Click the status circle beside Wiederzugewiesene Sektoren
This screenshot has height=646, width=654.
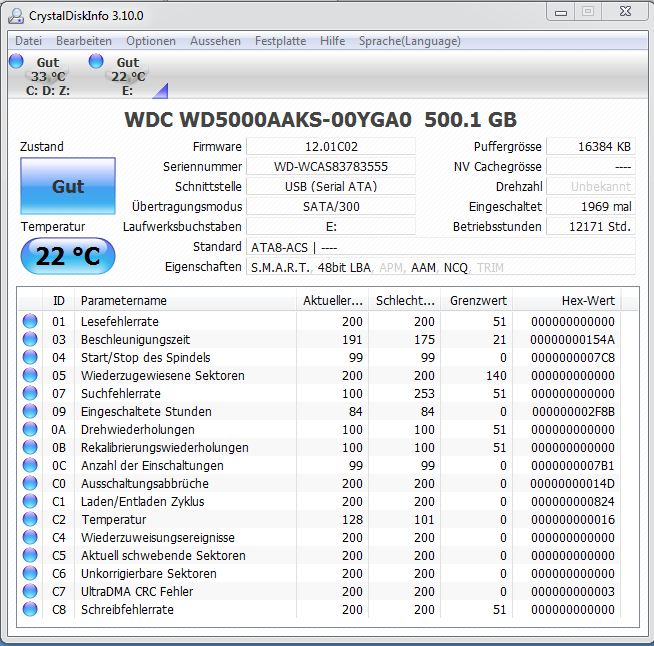pyautogui.click(x=30, y=375)
